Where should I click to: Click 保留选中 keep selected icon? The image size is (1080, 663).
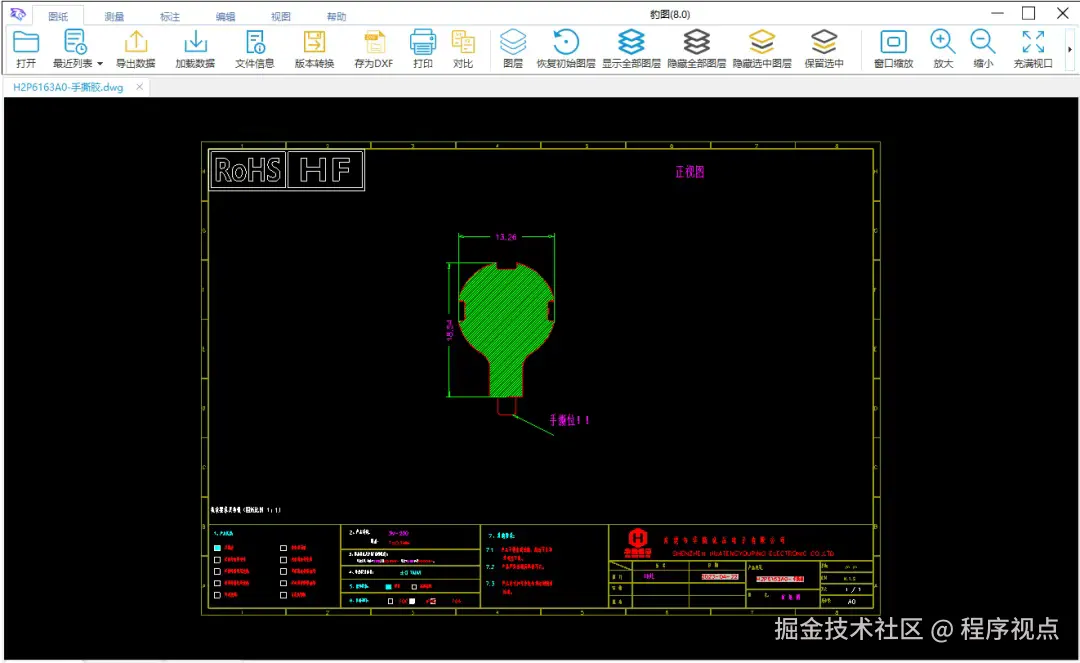pyautogui.click(x=824, y=42)
